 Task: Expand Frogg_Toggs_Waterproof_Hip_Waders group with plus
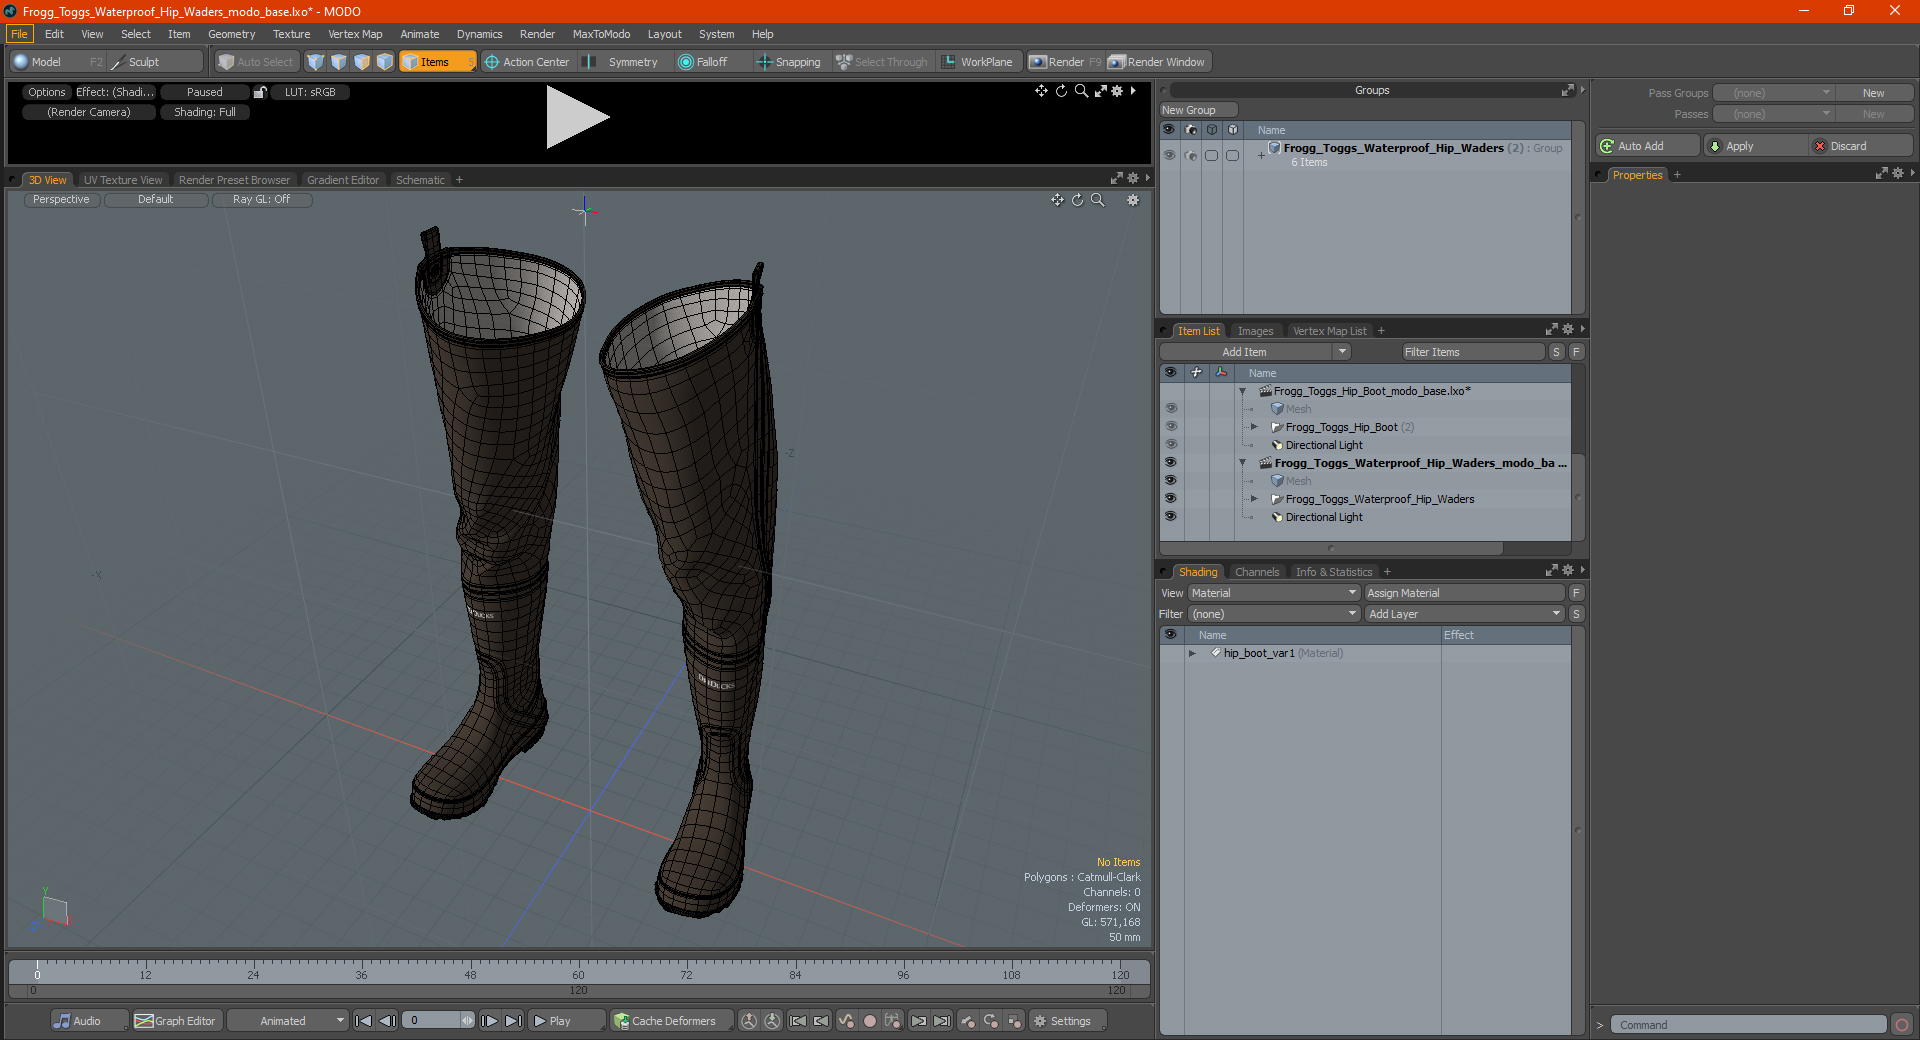click(x=1262, y=155)
